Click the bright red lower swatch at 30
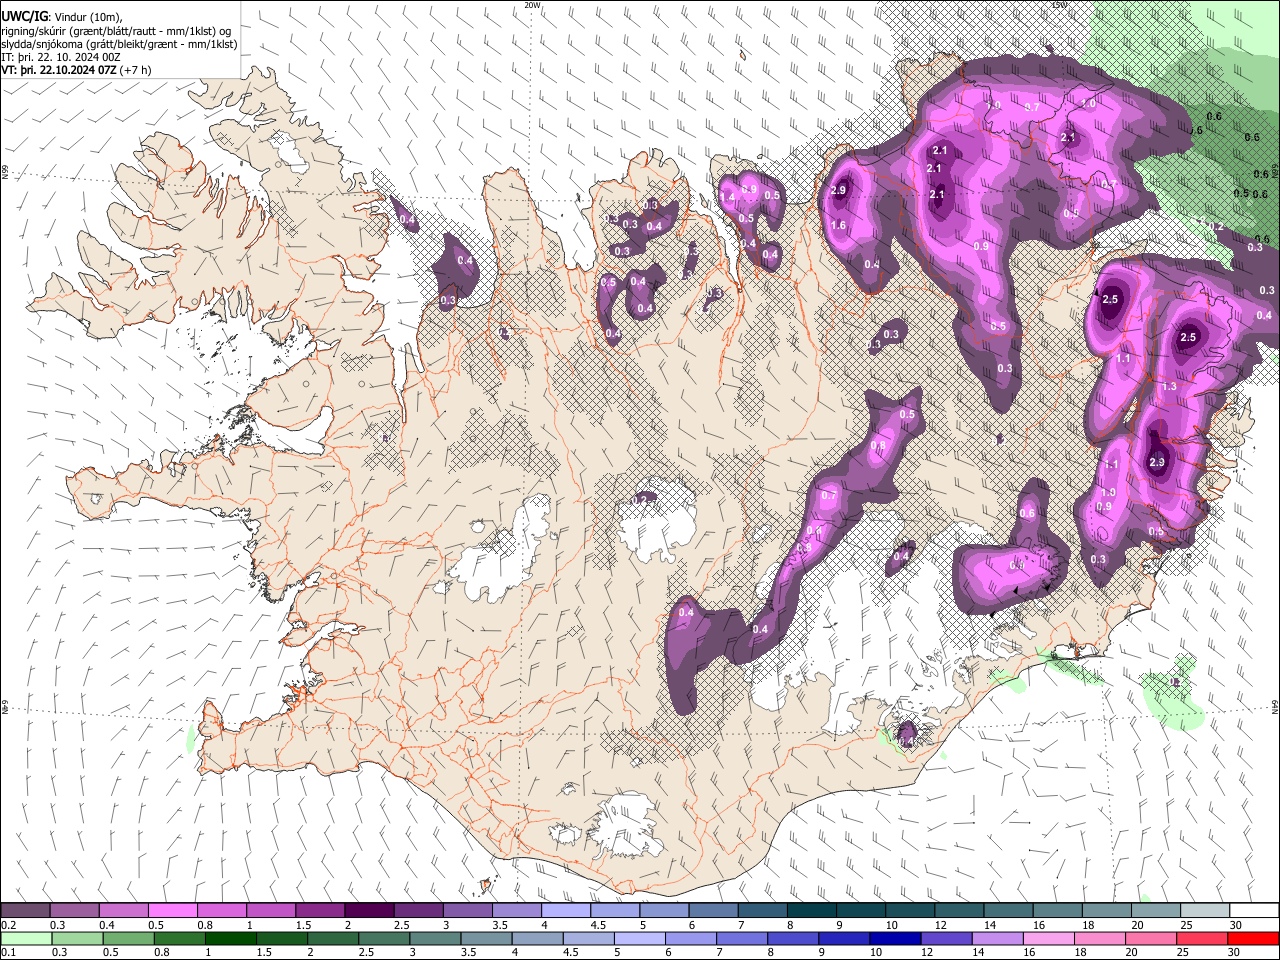 pyautogui.click(x=1253, y=938)
